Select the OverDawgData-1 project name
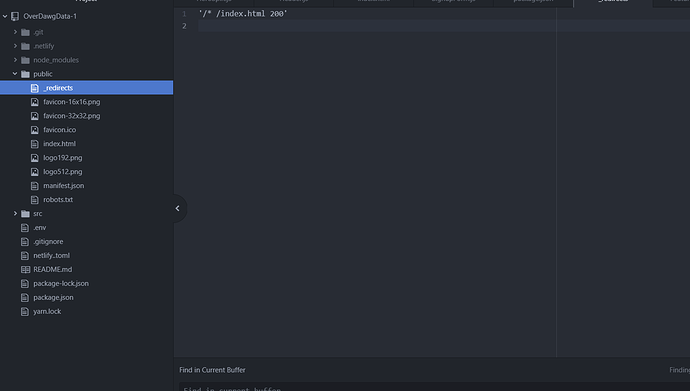This screenshot has height=391, width=690. coord(50,16)
